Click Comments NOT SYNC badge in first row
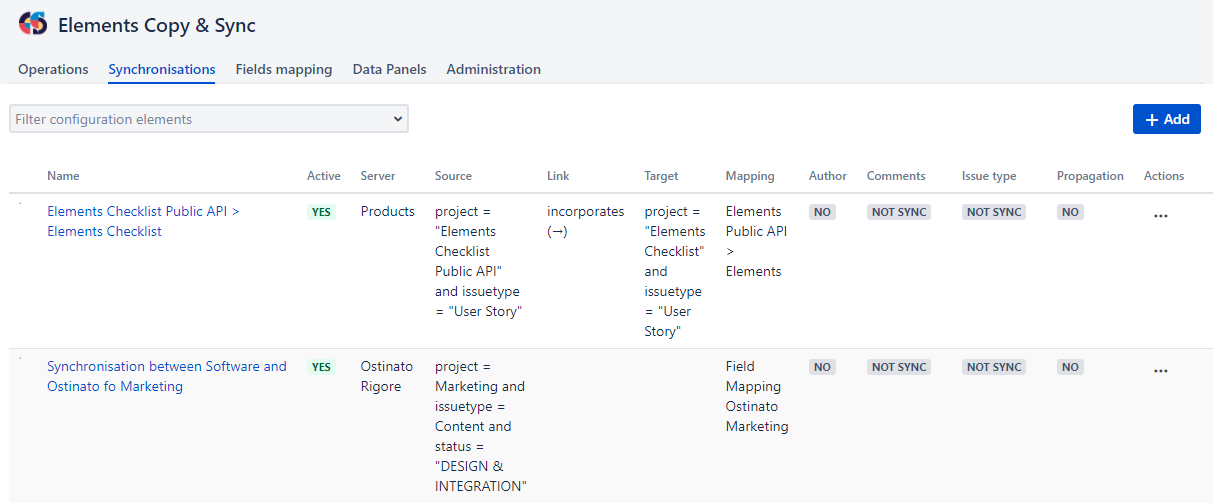This screenshot has height=503, width=1213. tap(899, 212)
